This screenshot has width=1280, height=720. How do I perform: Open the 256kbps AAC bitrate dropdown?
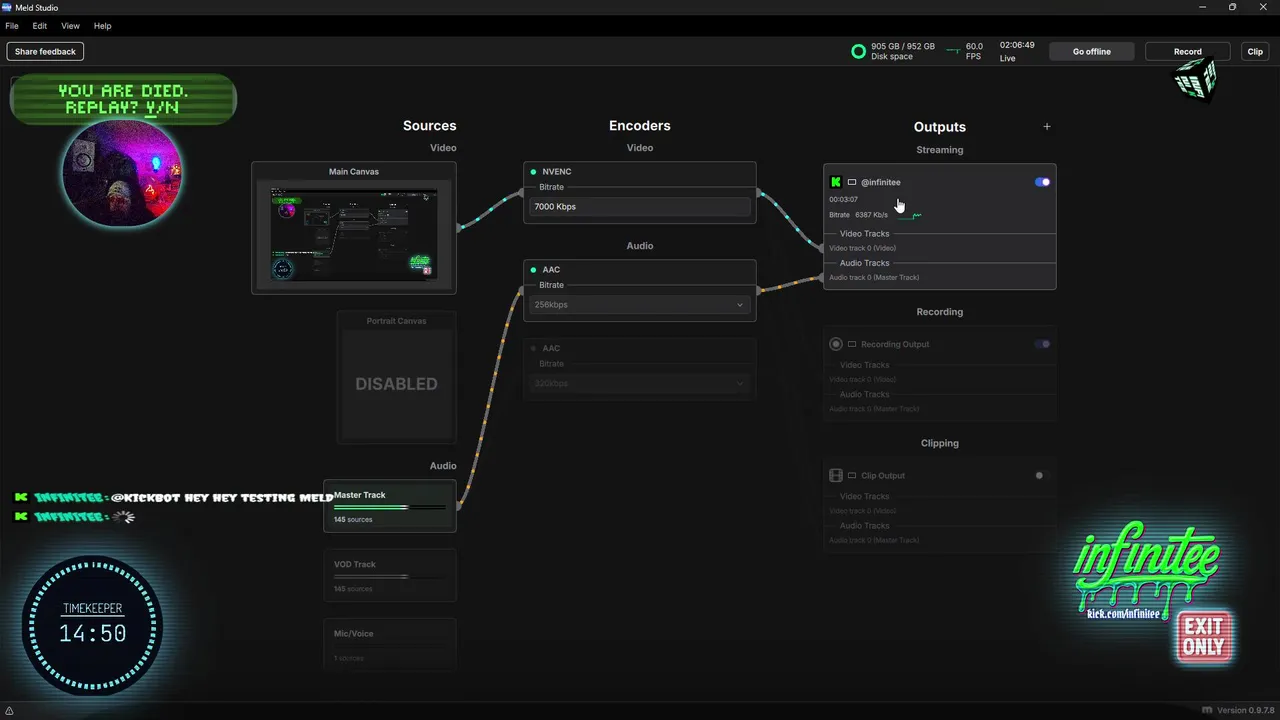coord(640,305)
